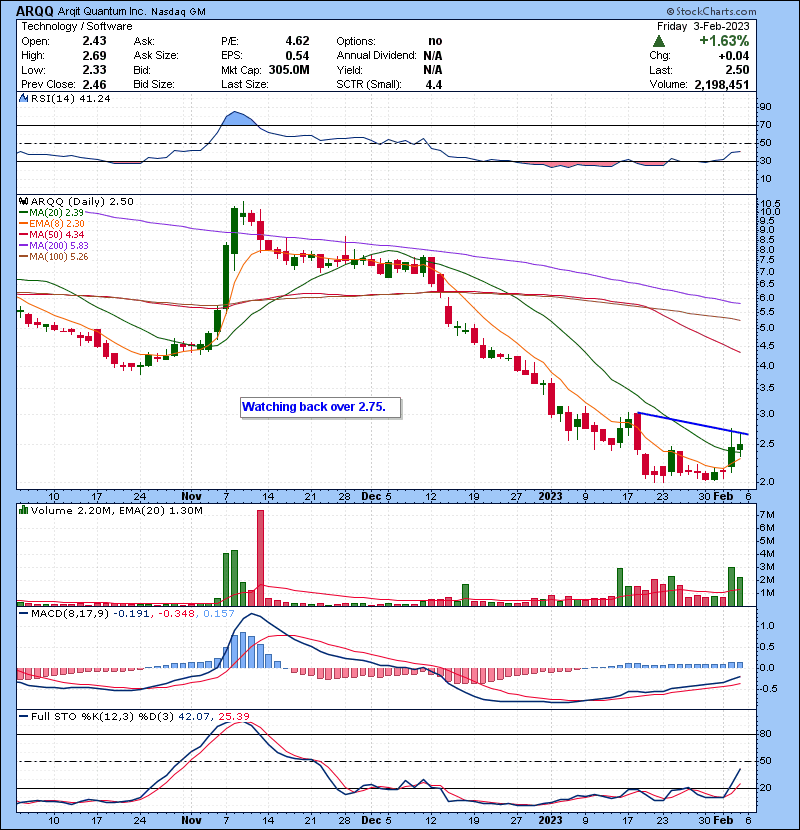Viewport: 800px width, 830px height.
Task: Click the RSI(14) 41.24 label
Action: tap(70, 98)
